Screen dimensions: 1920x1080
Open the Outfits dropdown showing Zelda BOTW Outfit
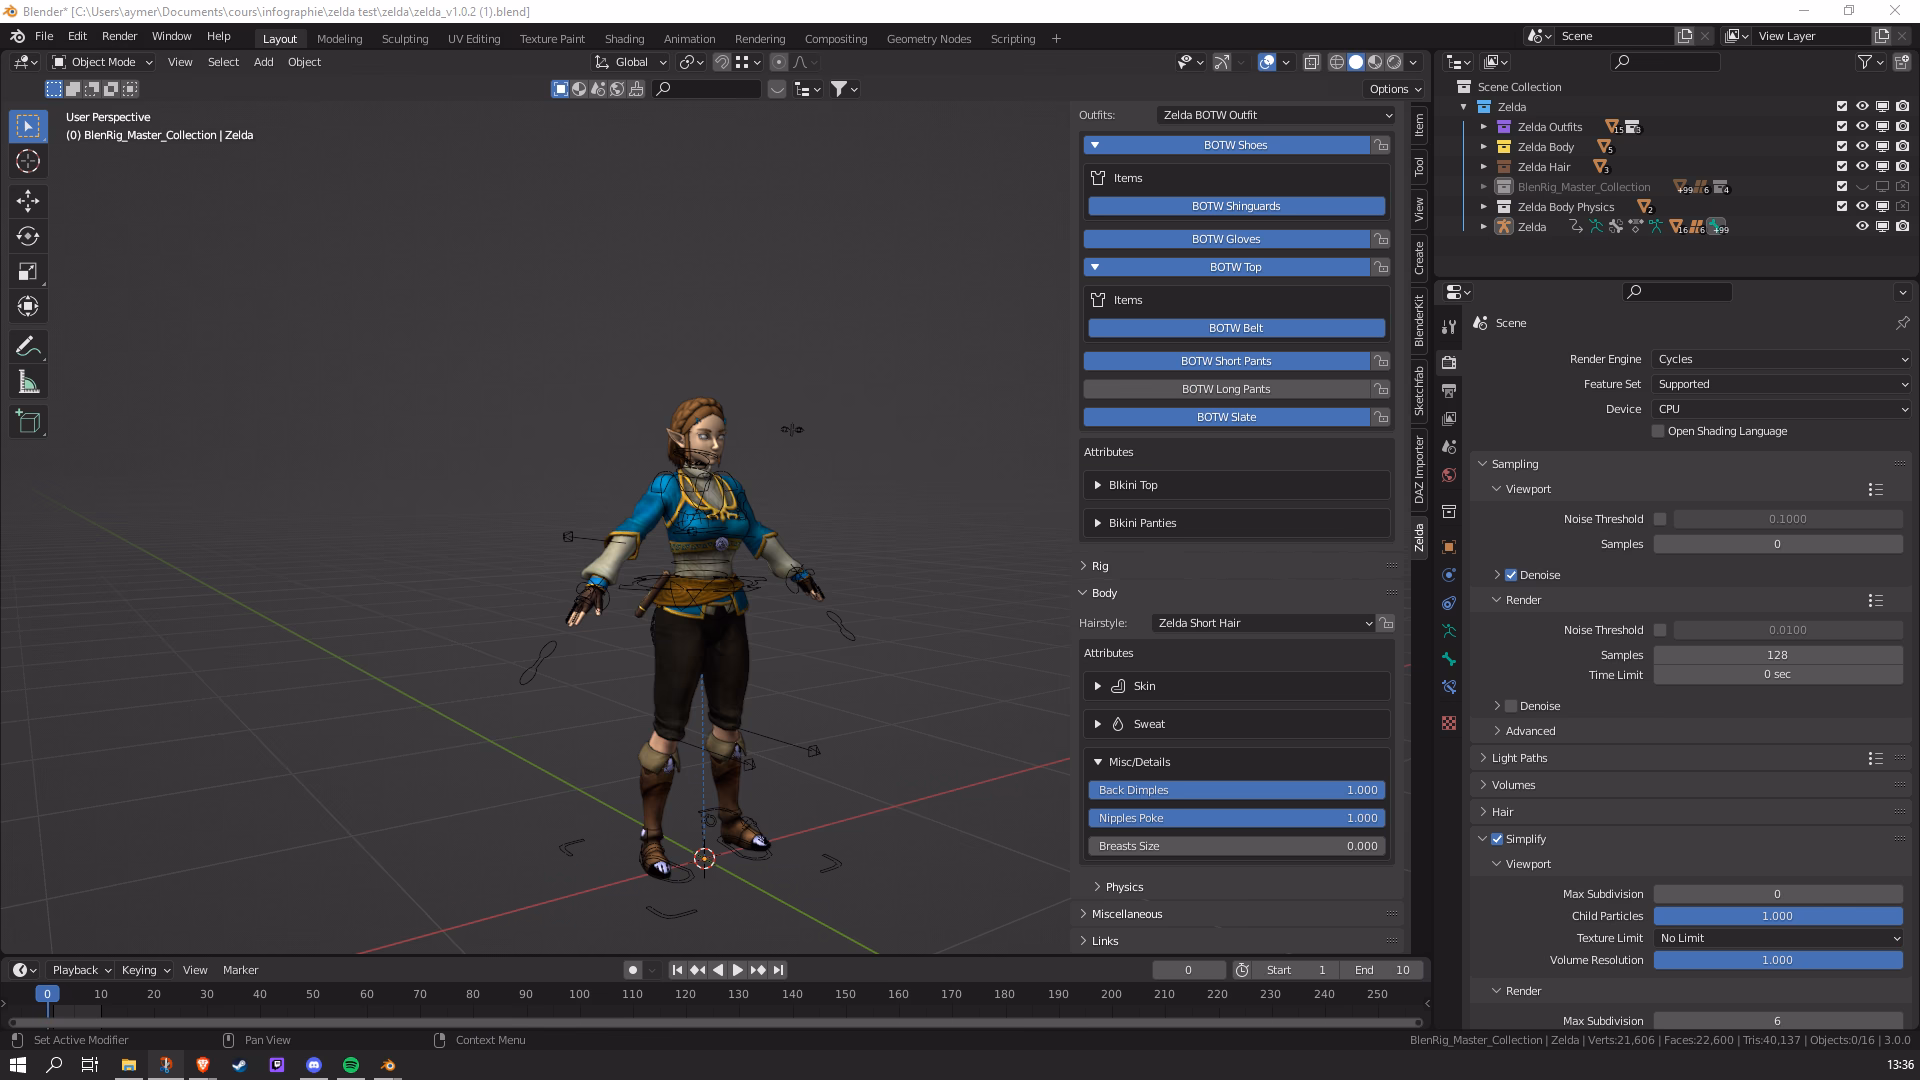[1276, 115]
